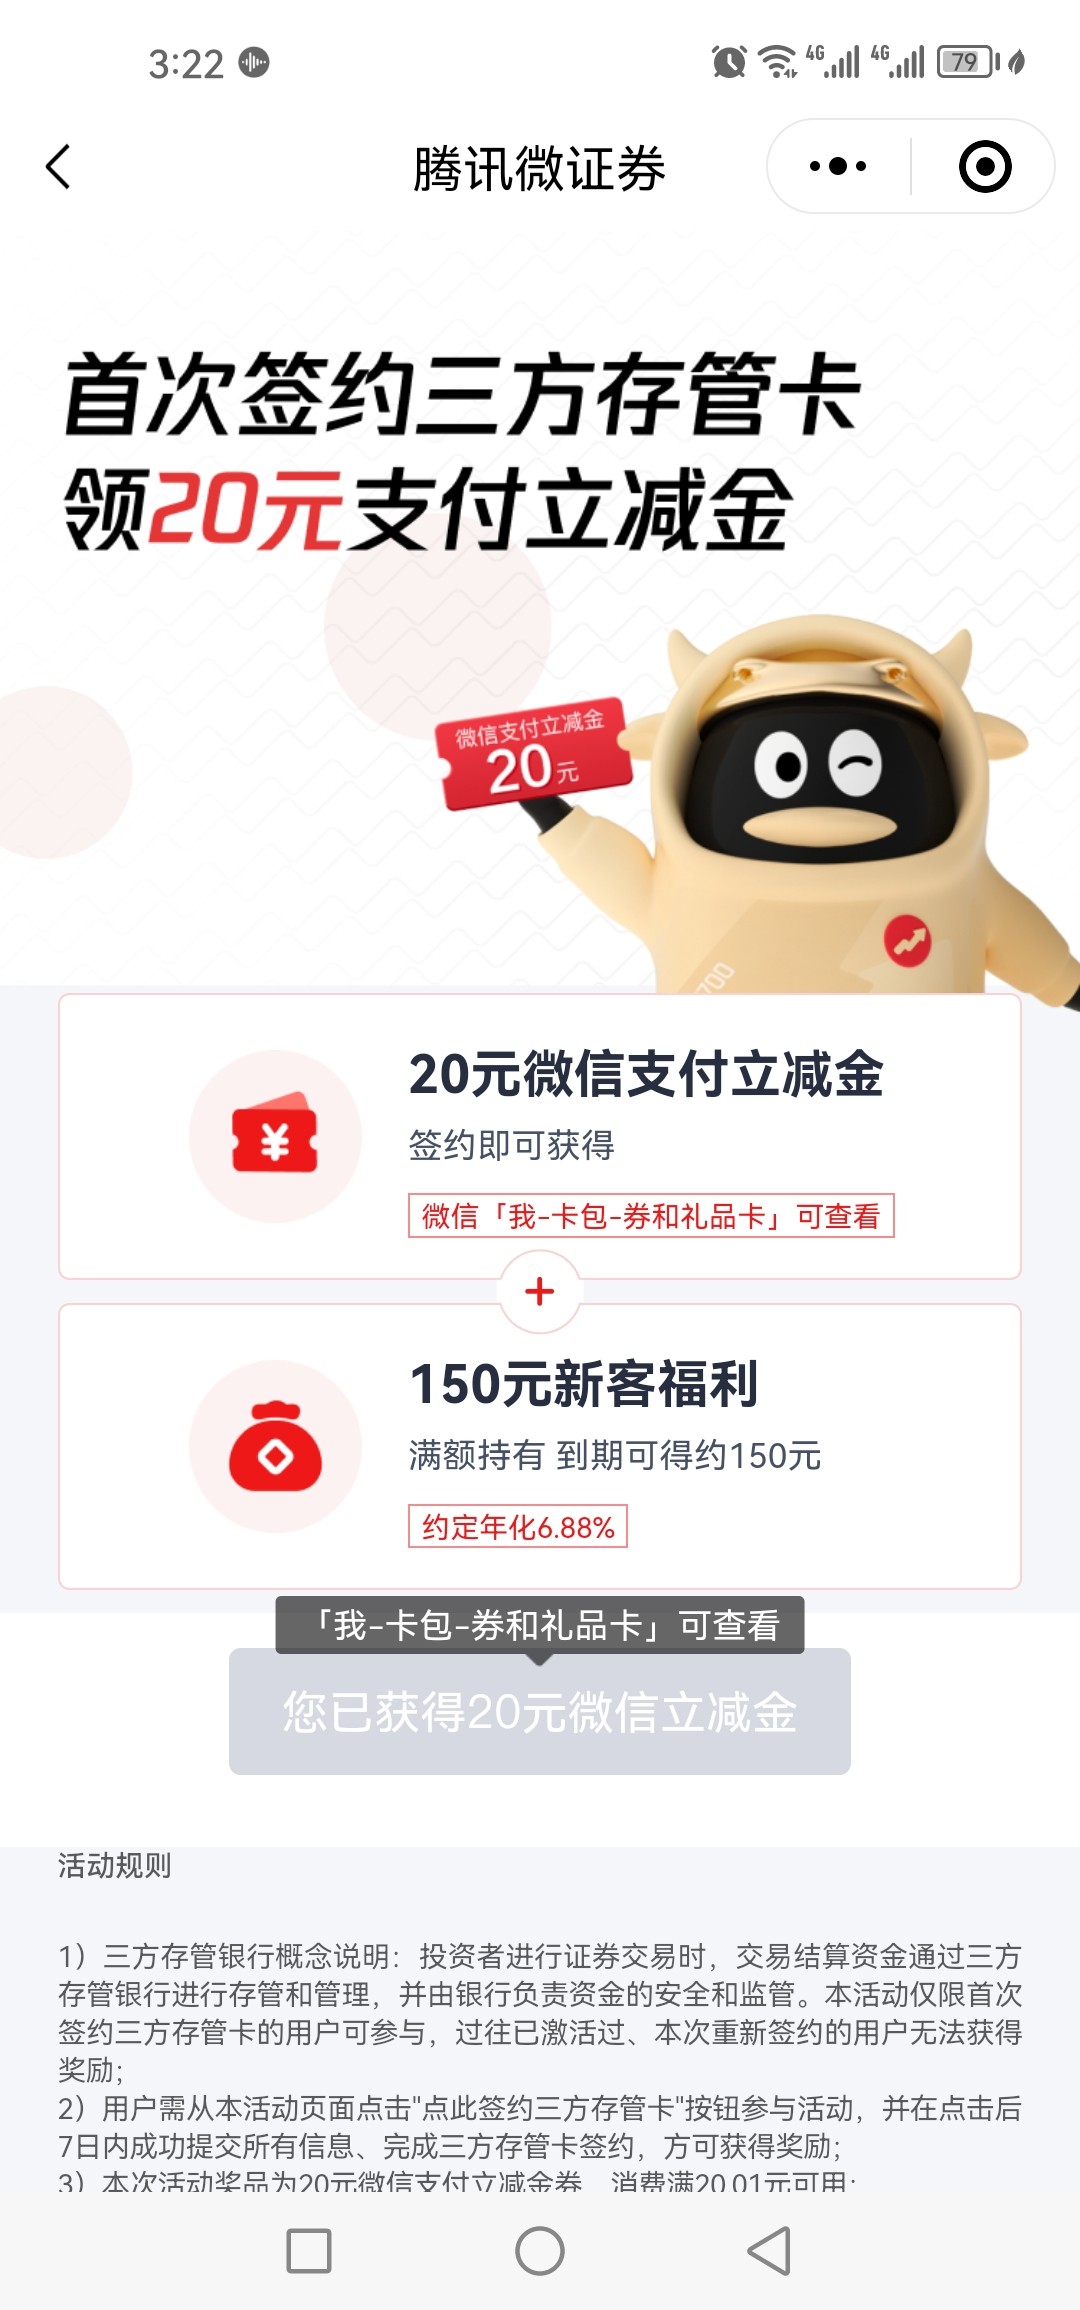This screenshot has height=2310, width=1080.
Task: Tap the red money bag icon
Action: point(275,1446)
